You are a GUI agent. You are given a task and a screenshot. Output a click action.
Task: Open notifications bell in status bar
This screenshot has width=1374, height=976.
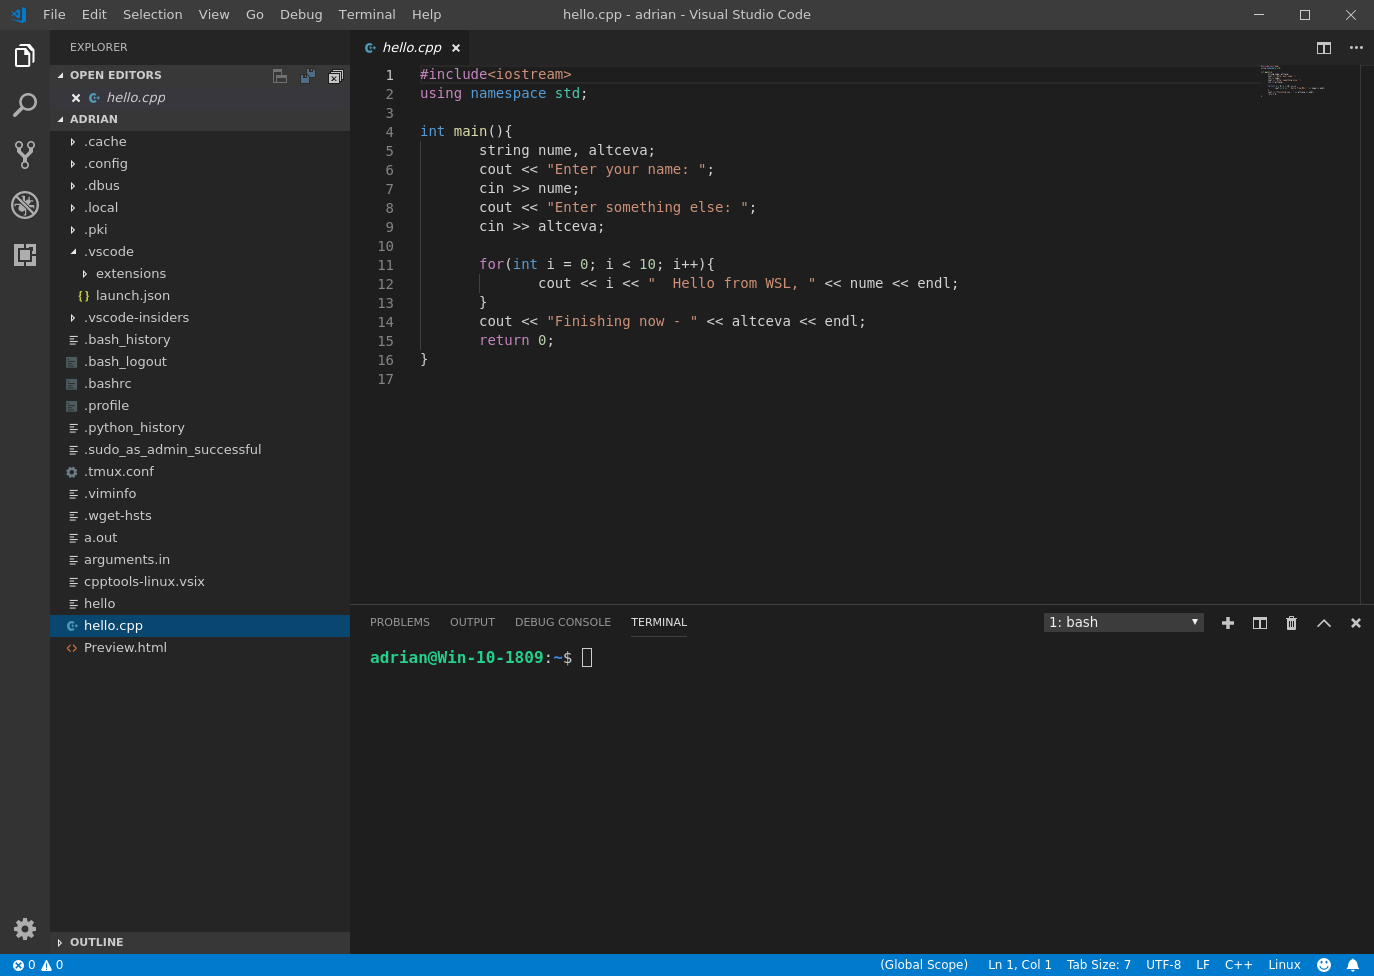pos(1353,965)
